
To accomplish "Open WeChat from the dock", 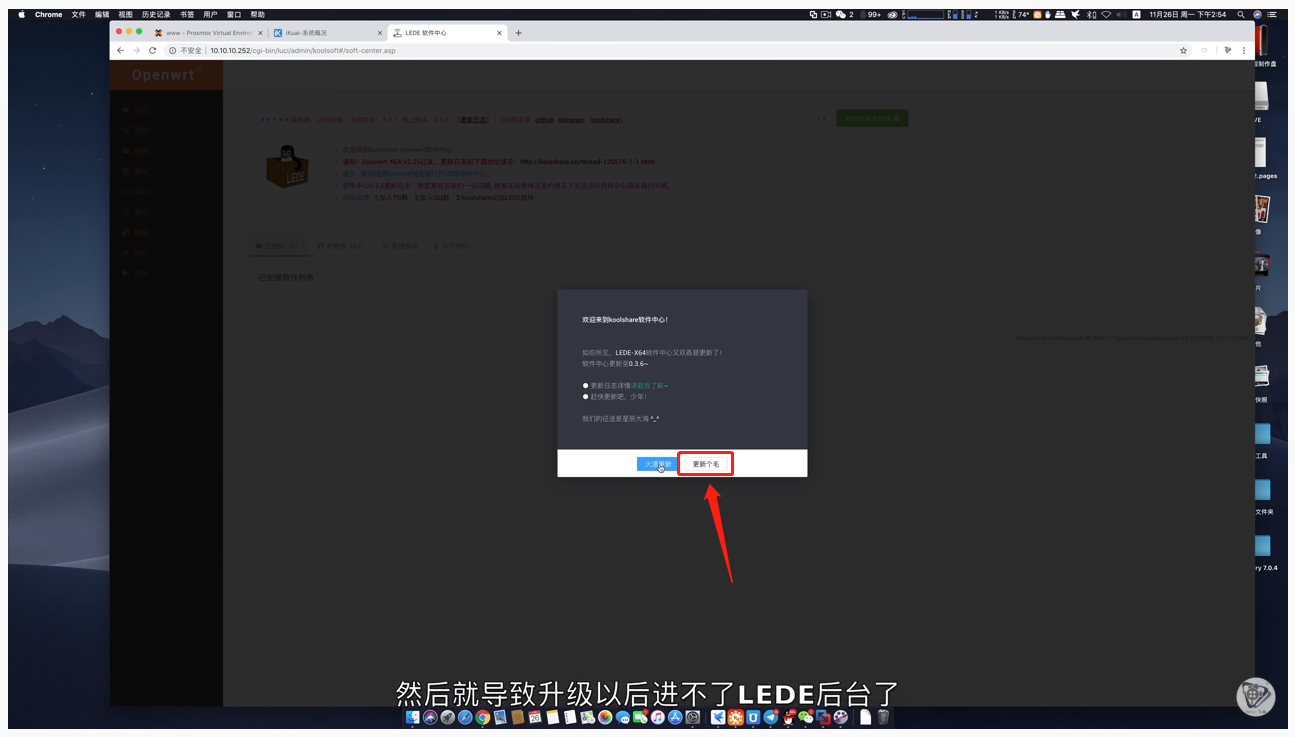I will point(806,717).
